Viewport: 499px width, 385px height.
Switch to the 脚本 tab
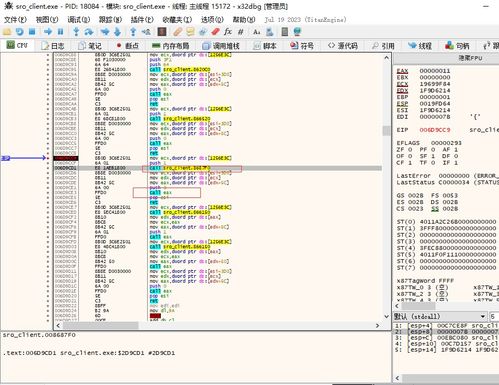[265, 46]
